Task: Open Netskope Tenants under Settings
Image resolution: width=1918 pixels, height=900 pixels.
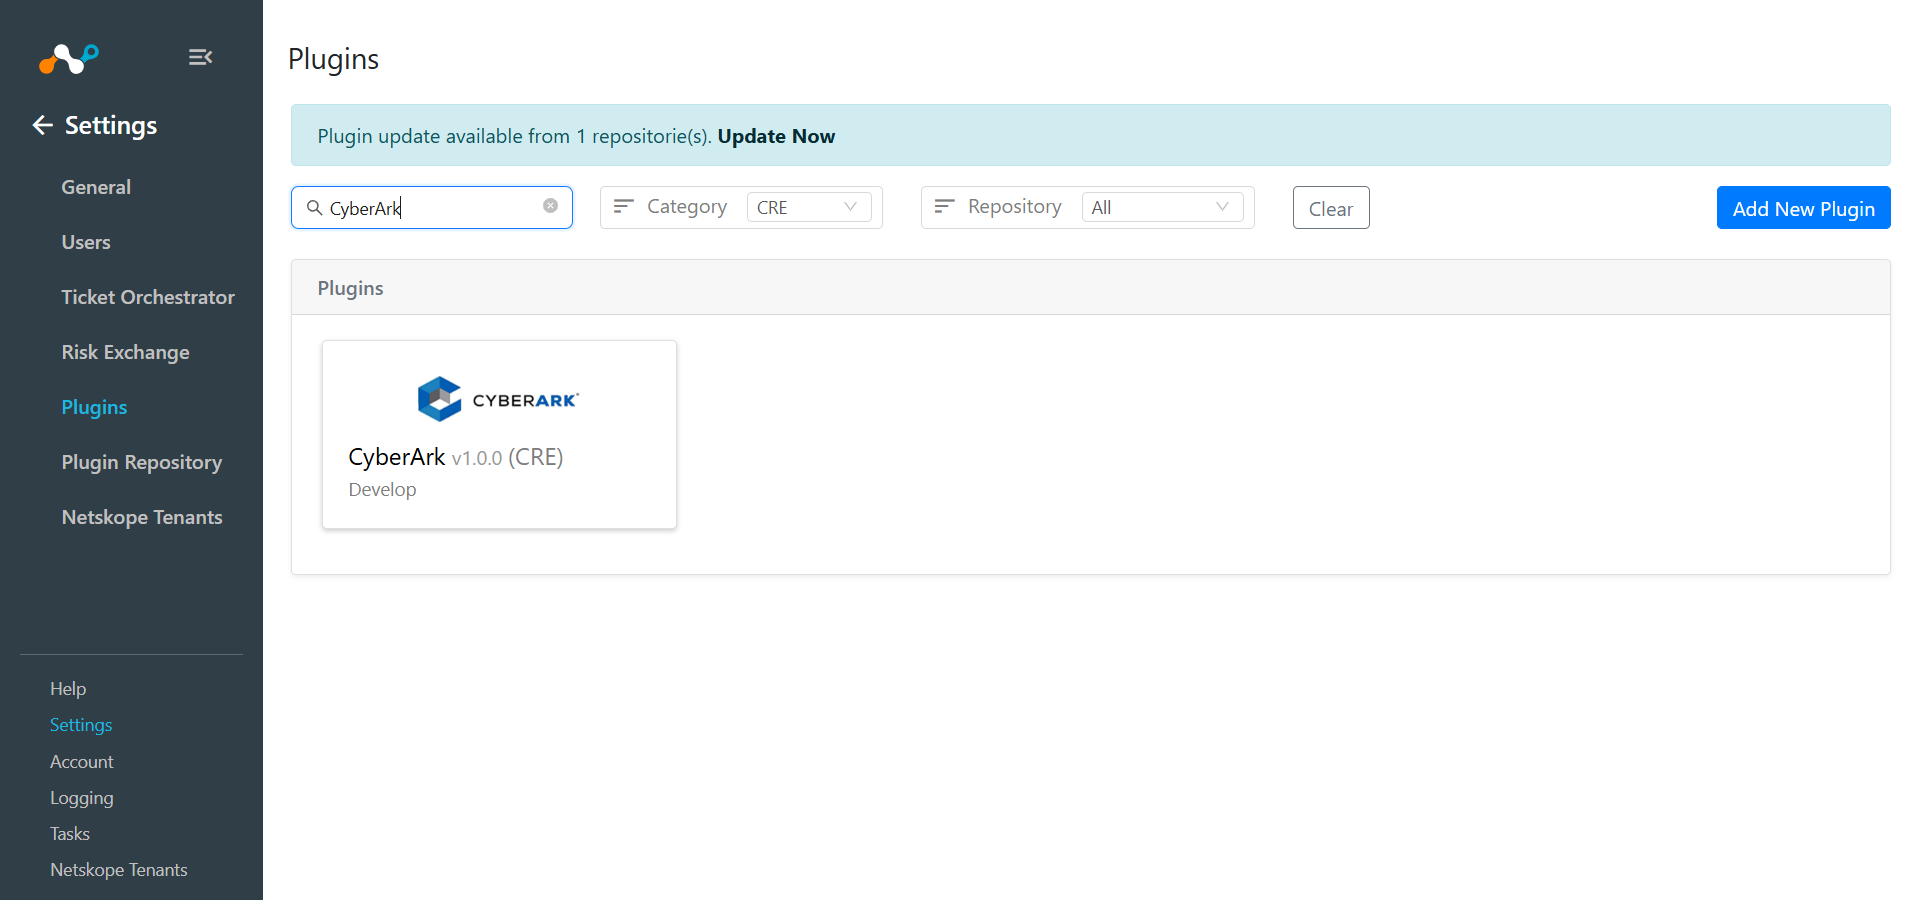Action: 142,517
